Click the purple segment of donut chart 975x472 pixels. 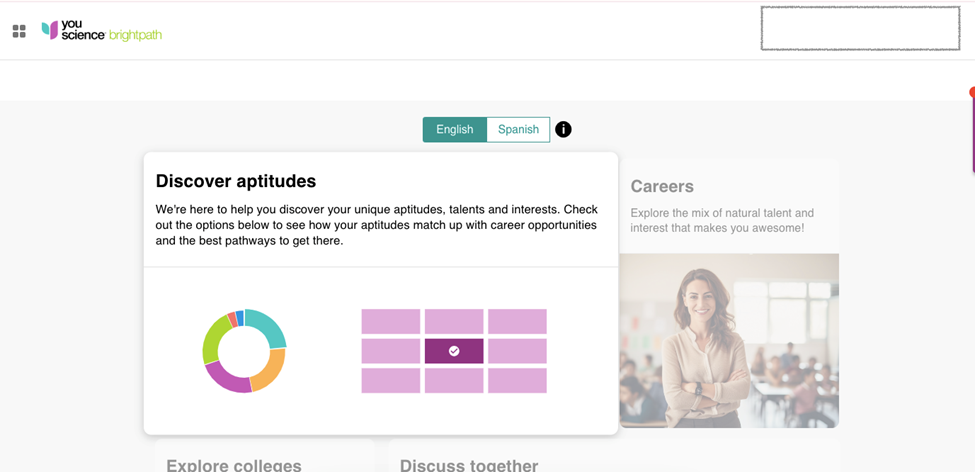[226, 380]
